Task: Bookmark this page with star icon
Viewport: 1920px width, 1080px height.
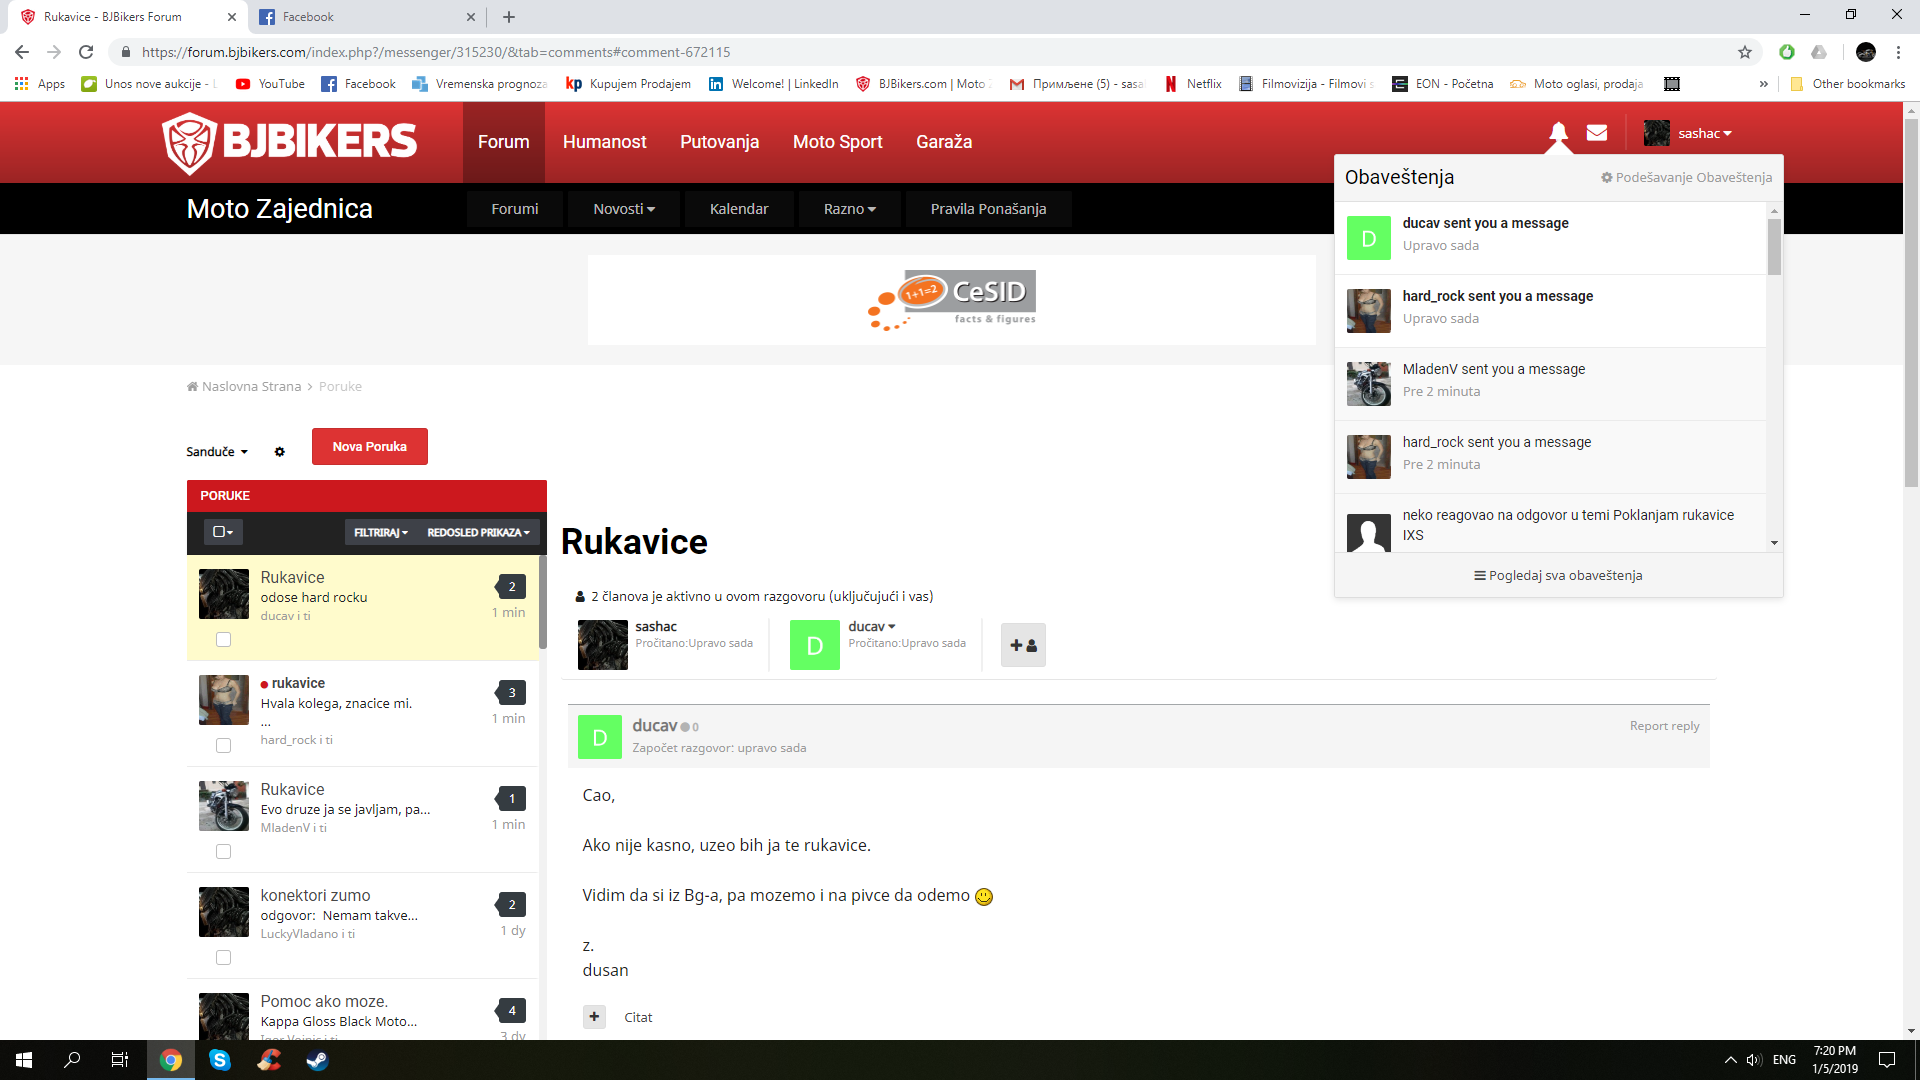Action: point(1745,52)
